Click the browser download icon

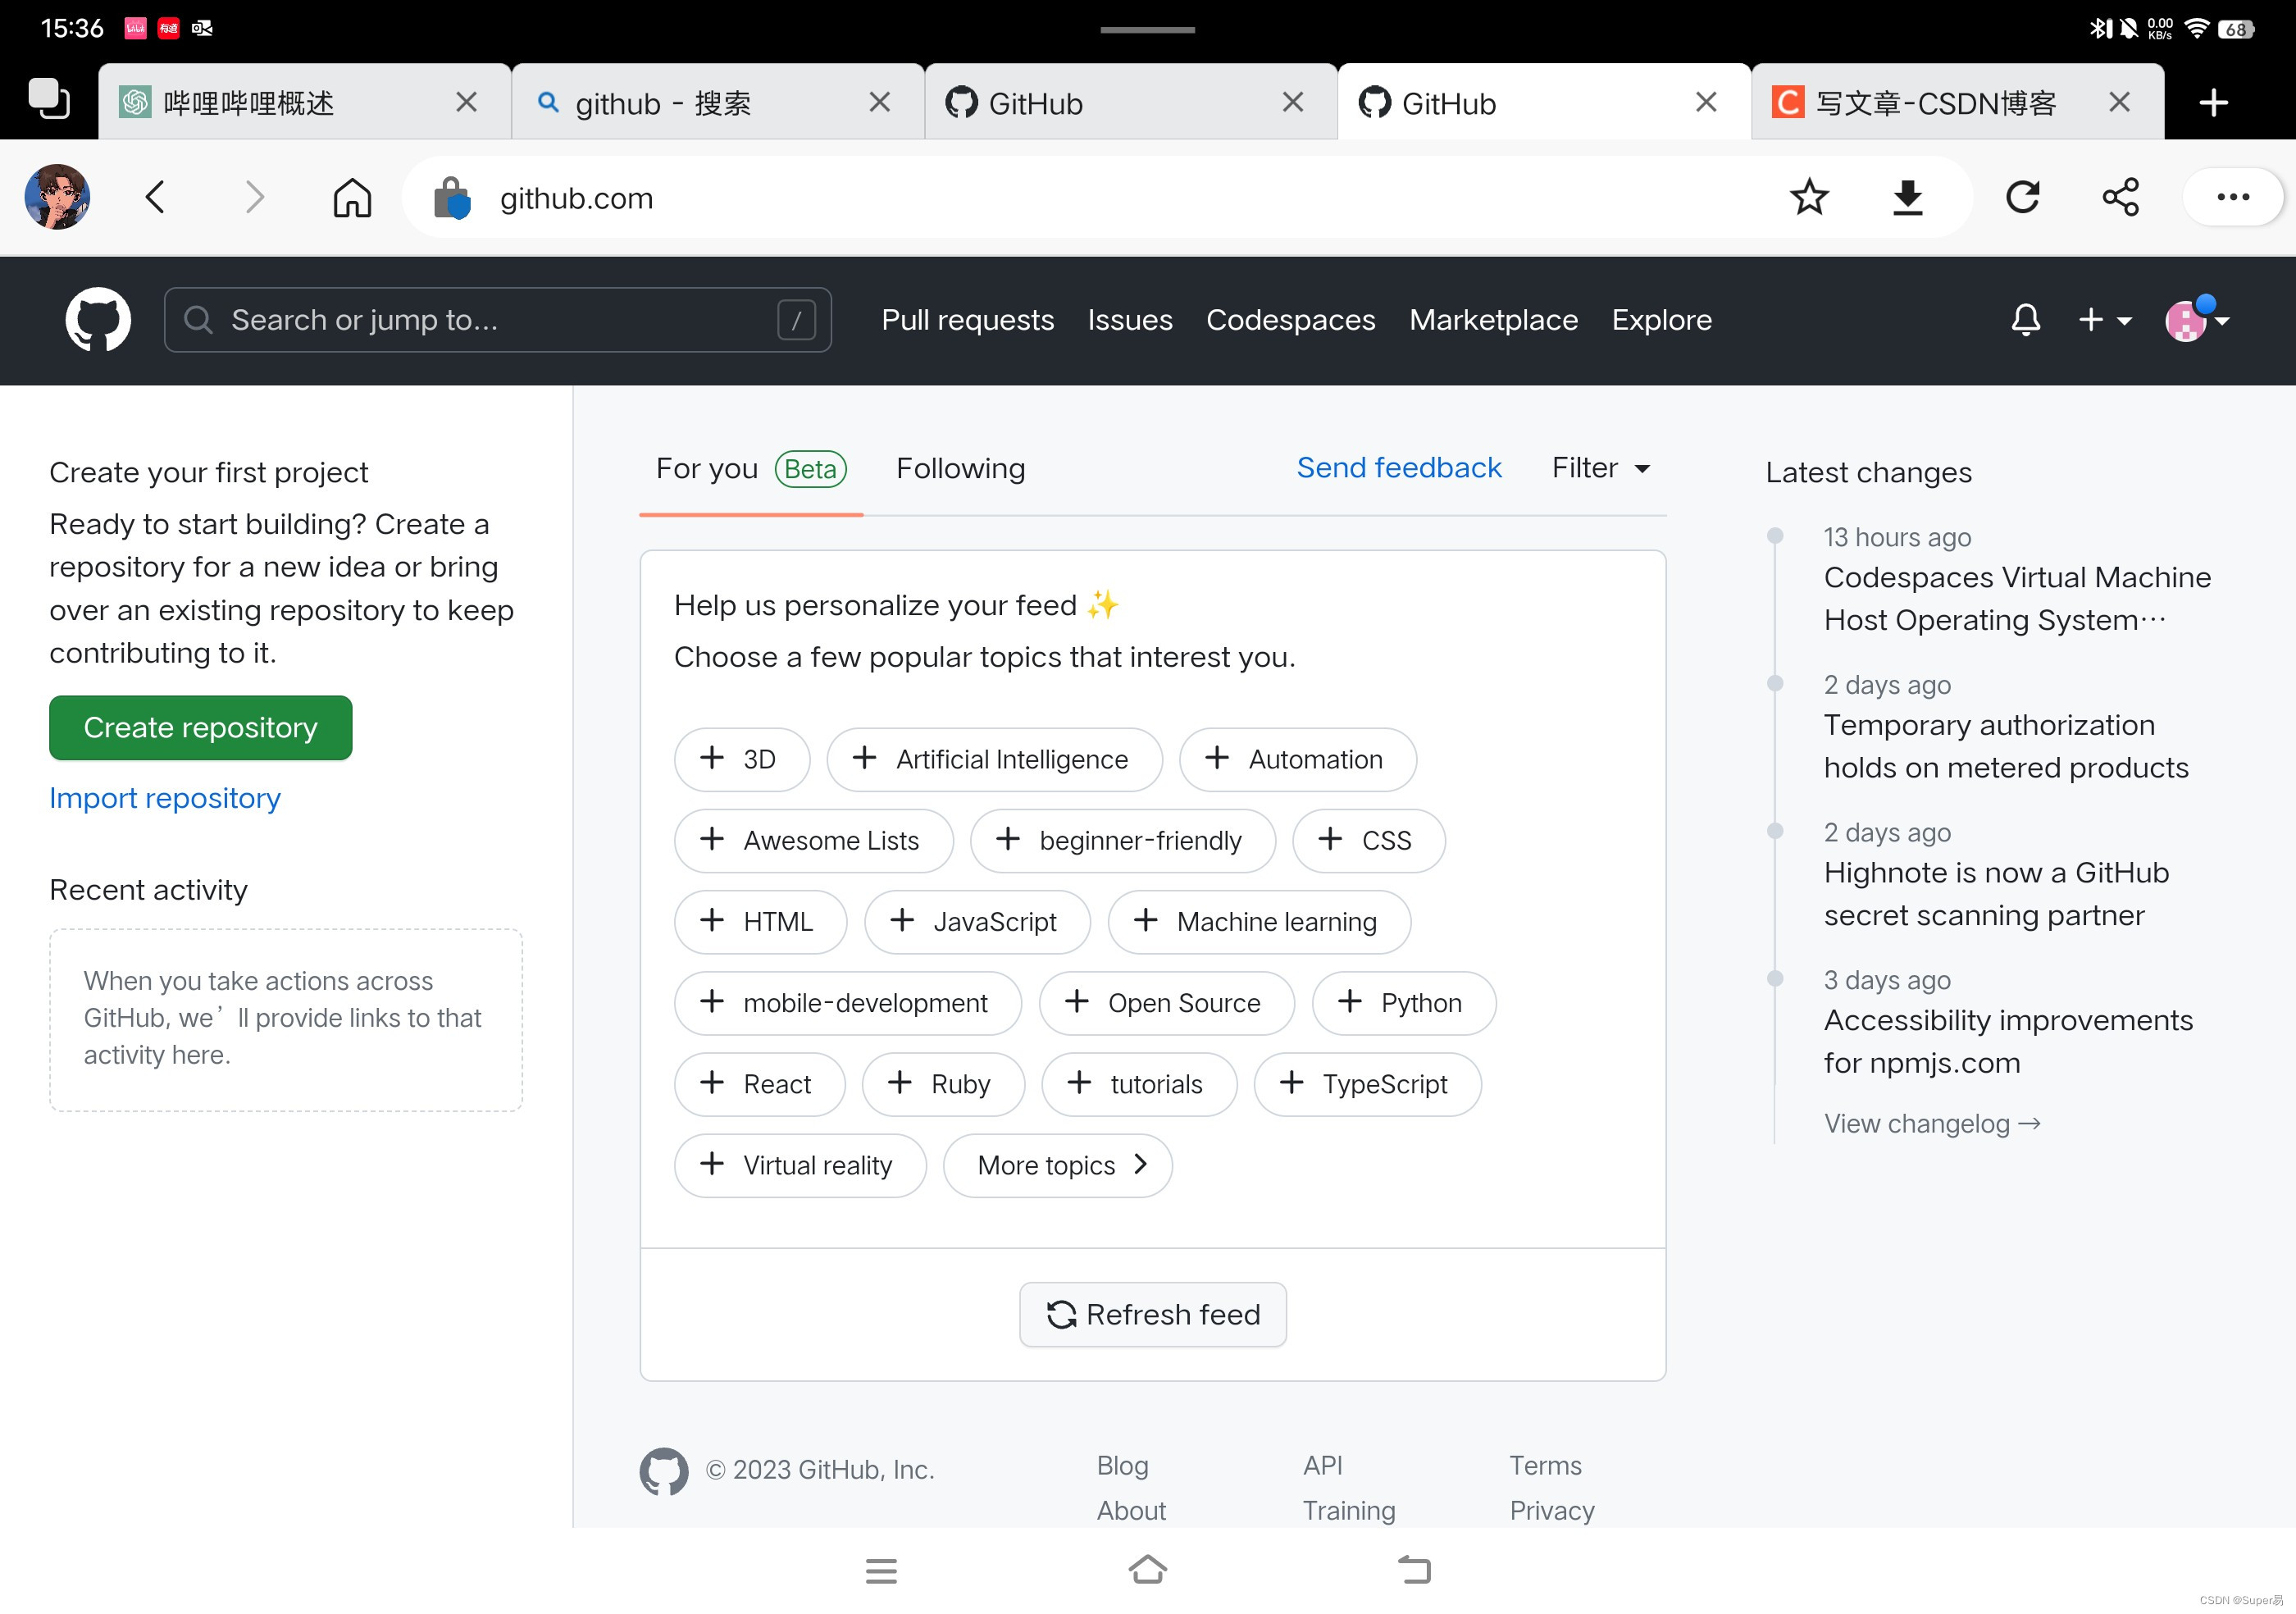[1907, 197]
